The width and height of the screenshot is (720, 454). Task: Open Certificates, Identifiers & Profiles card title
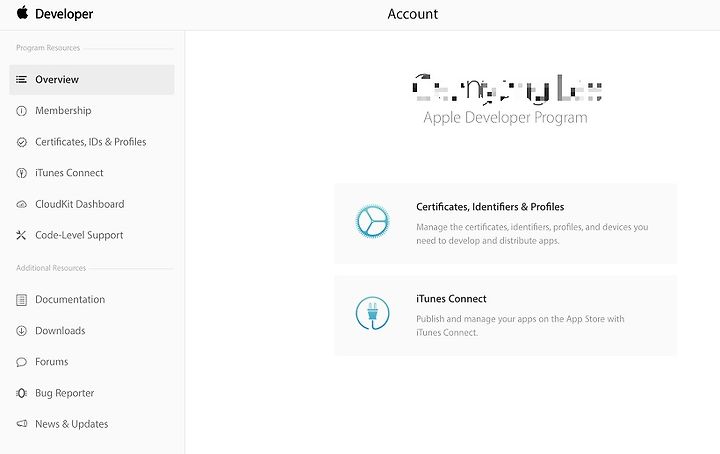click(x=490, y=207)
